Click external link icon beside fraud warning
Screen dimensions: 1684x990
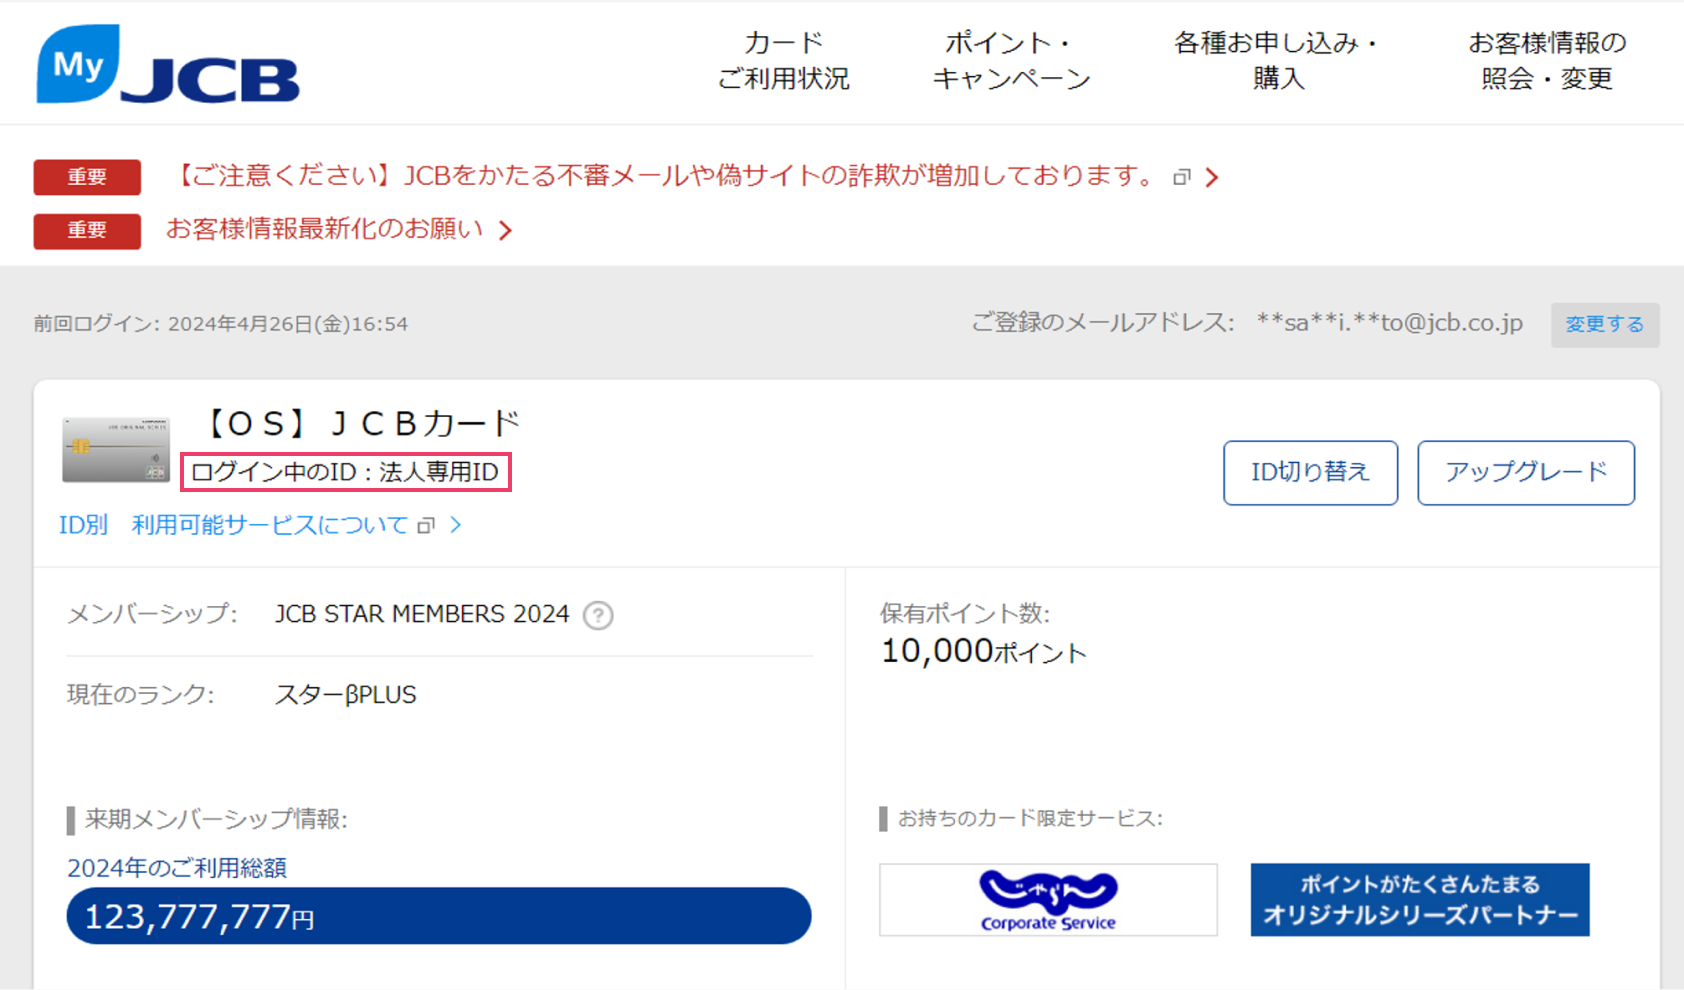click(1182, 177)
